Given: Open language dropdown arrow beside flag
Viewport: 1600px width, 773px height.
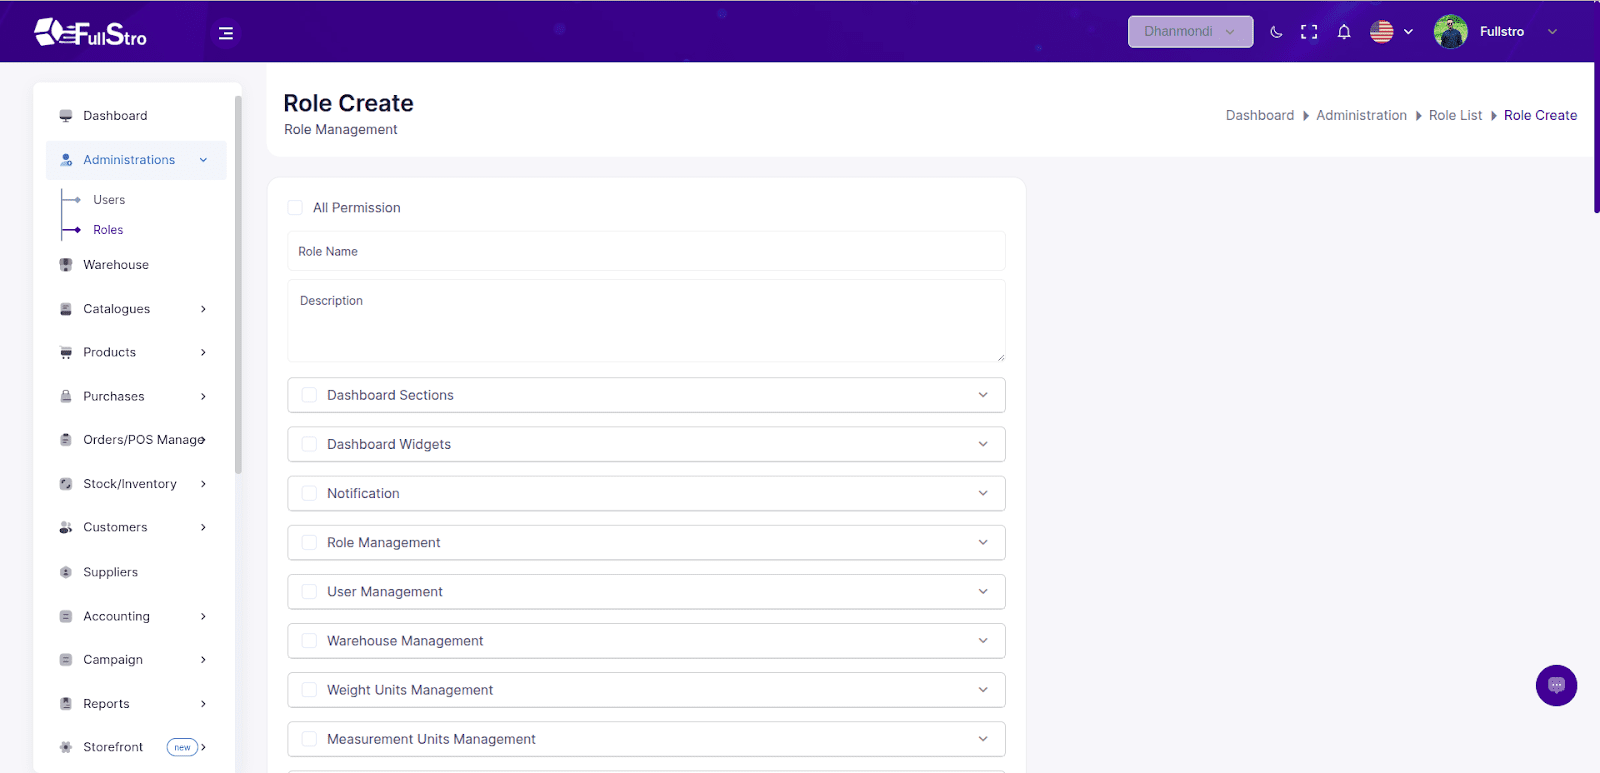Looking at the screenshot, I should coord(1408,32).
